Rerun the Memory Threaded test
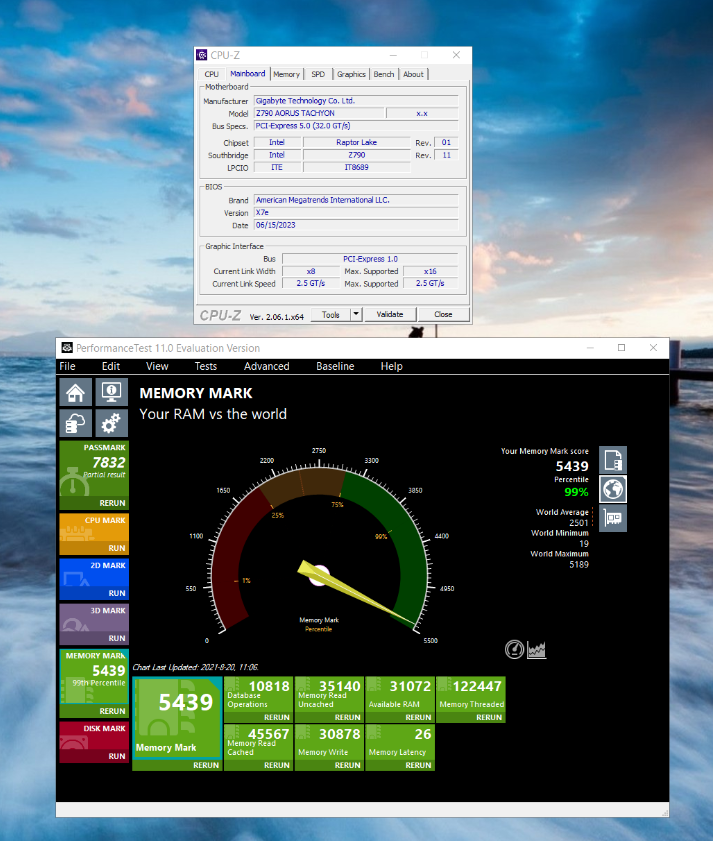The image size is (713, 841). click(489, 718)
